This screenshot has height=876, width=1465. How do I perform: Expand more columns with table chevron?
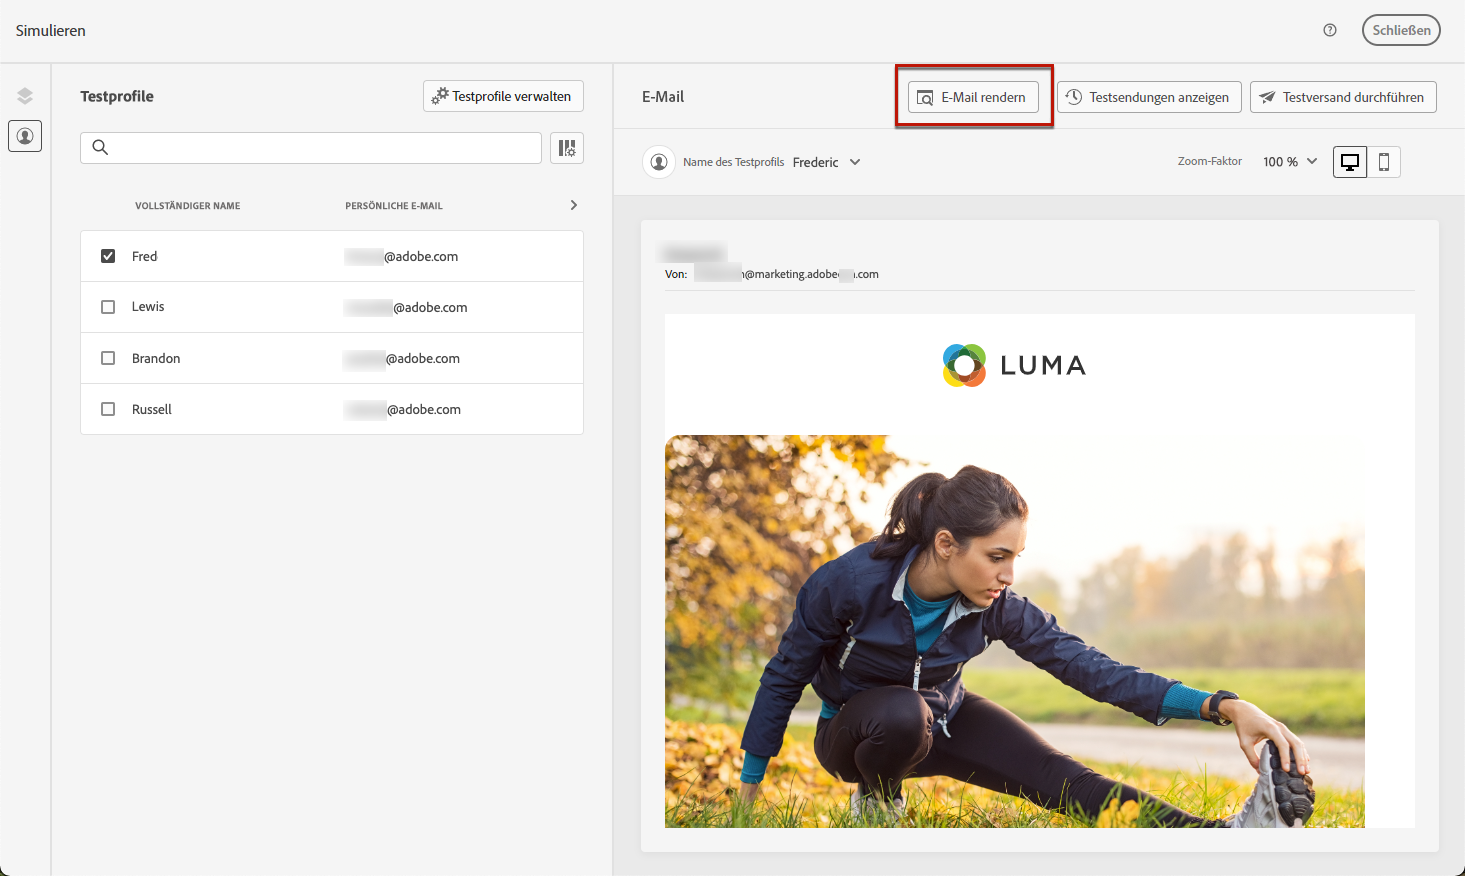pyautogui.click(x=573, y=205)
